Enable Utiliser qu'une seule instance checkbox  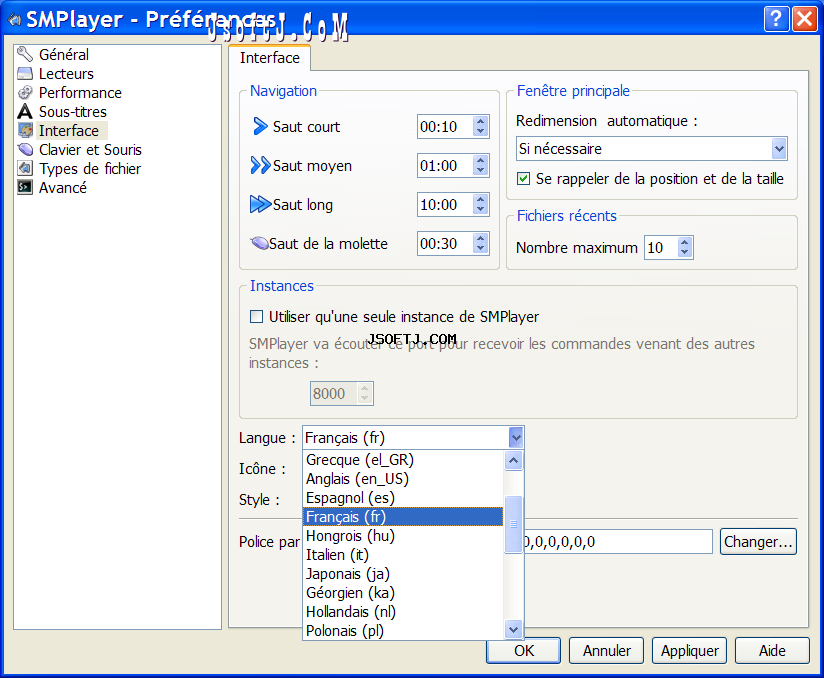coord(256,316)
